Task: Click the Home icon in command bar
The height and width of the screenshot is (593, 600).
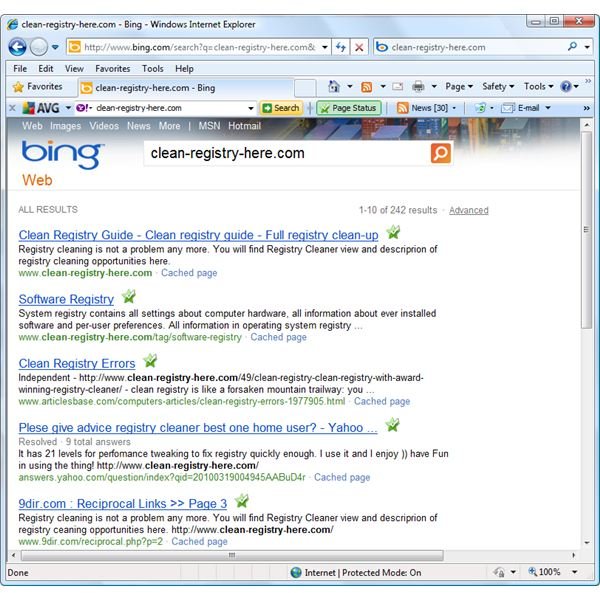Action: 334,86
